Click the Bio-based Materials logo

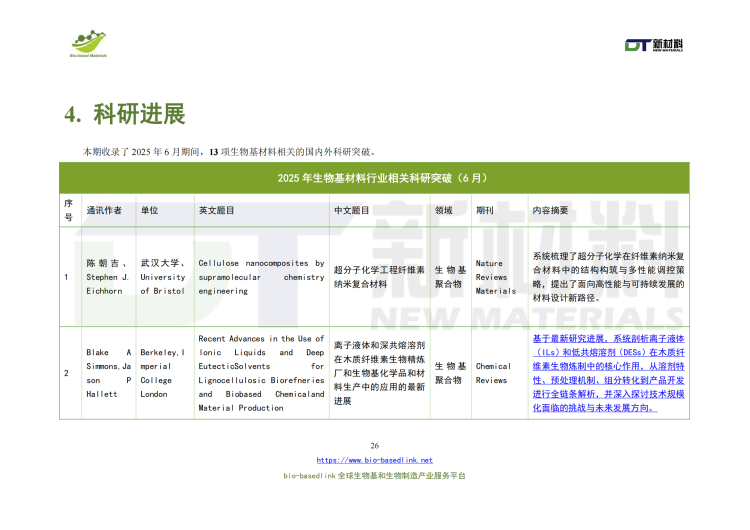[x=89, y=44]
